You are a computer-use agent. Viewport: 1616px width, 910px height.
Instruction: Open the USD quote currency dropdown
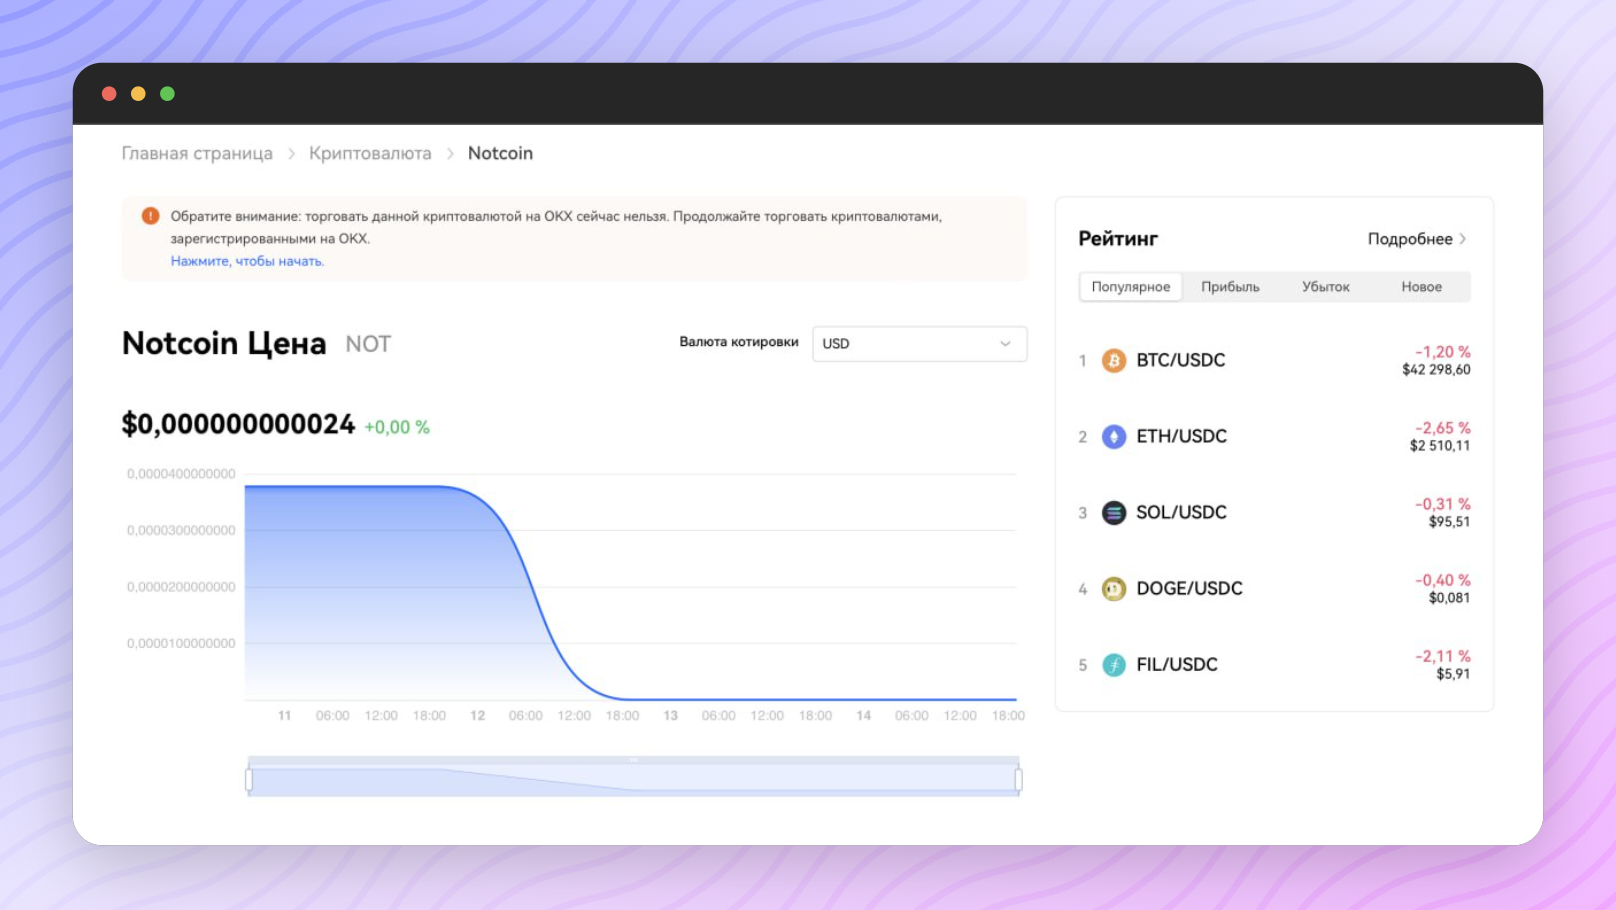pyautogui.click(x=919, y=344)
